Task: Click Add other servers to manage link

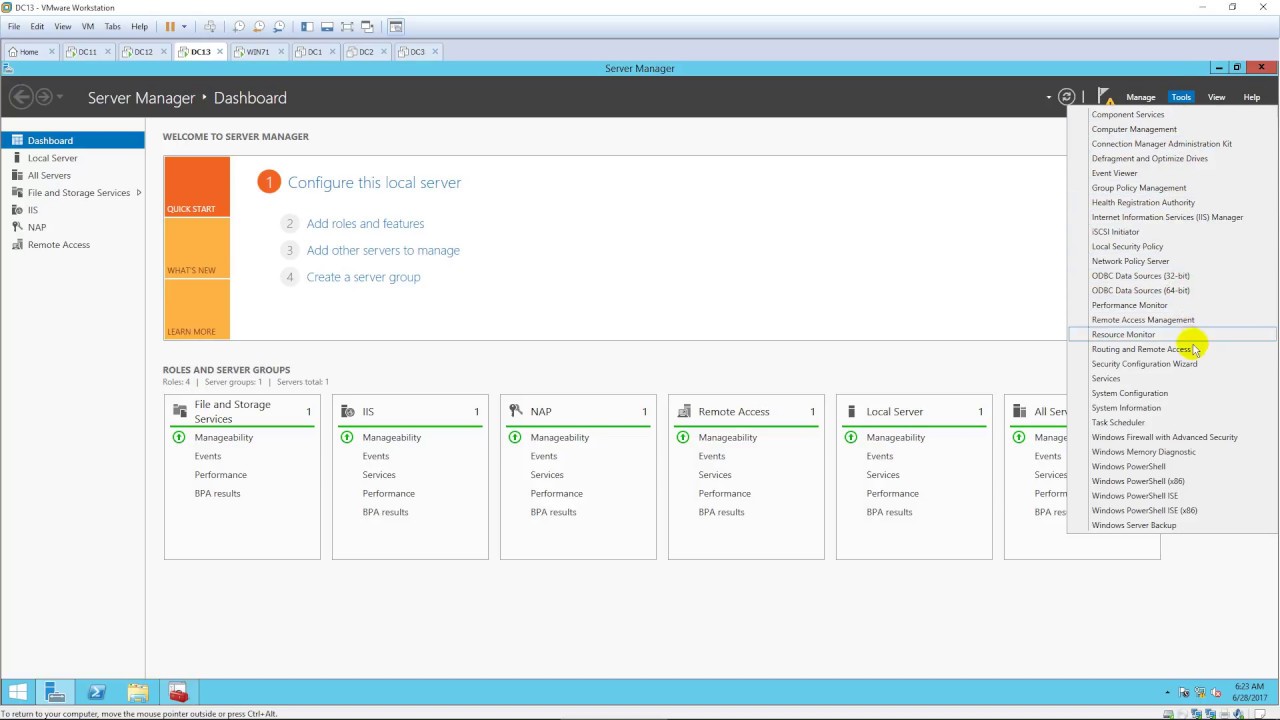Action: pos(383,250)
